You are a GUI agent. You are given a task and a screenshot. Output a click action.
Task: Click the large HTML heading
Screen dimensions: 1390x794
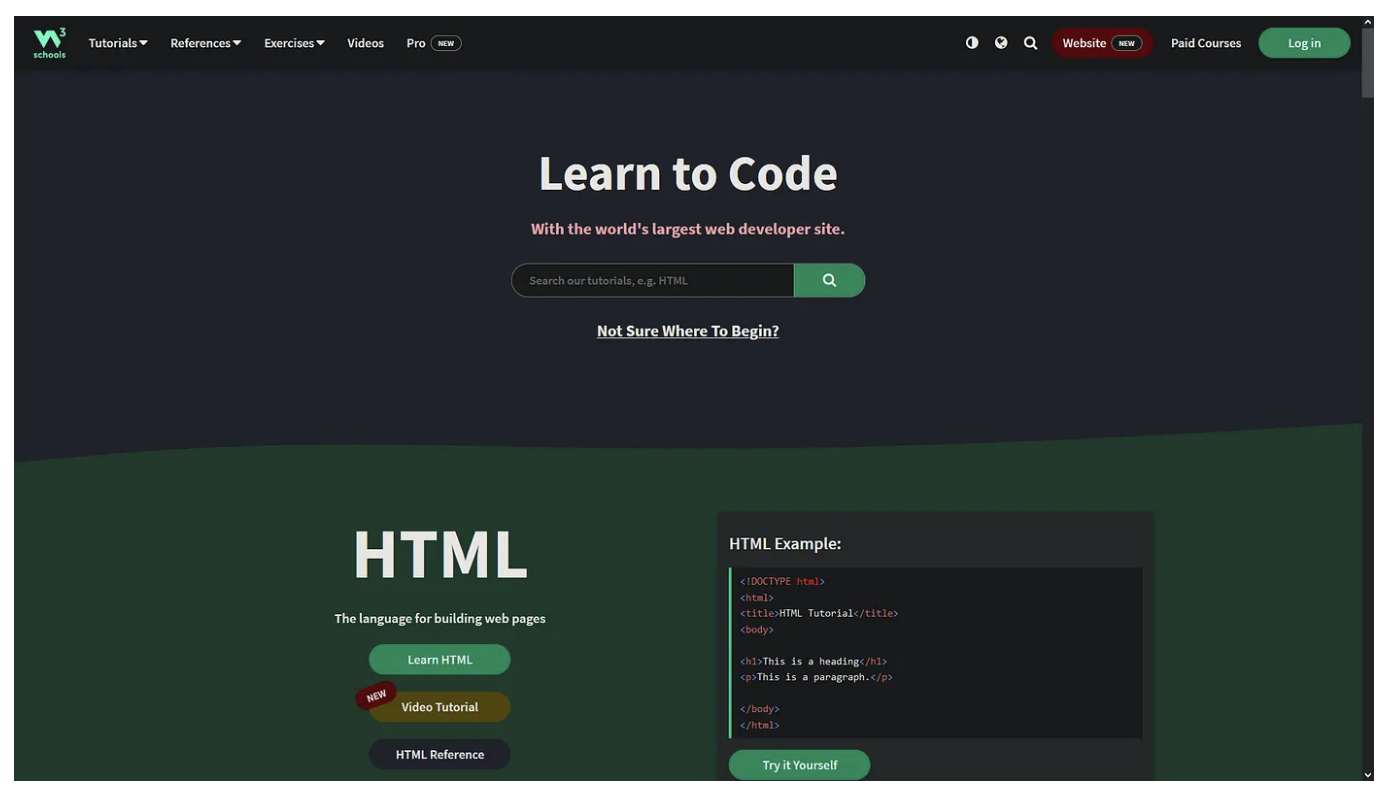pos(440,554)
